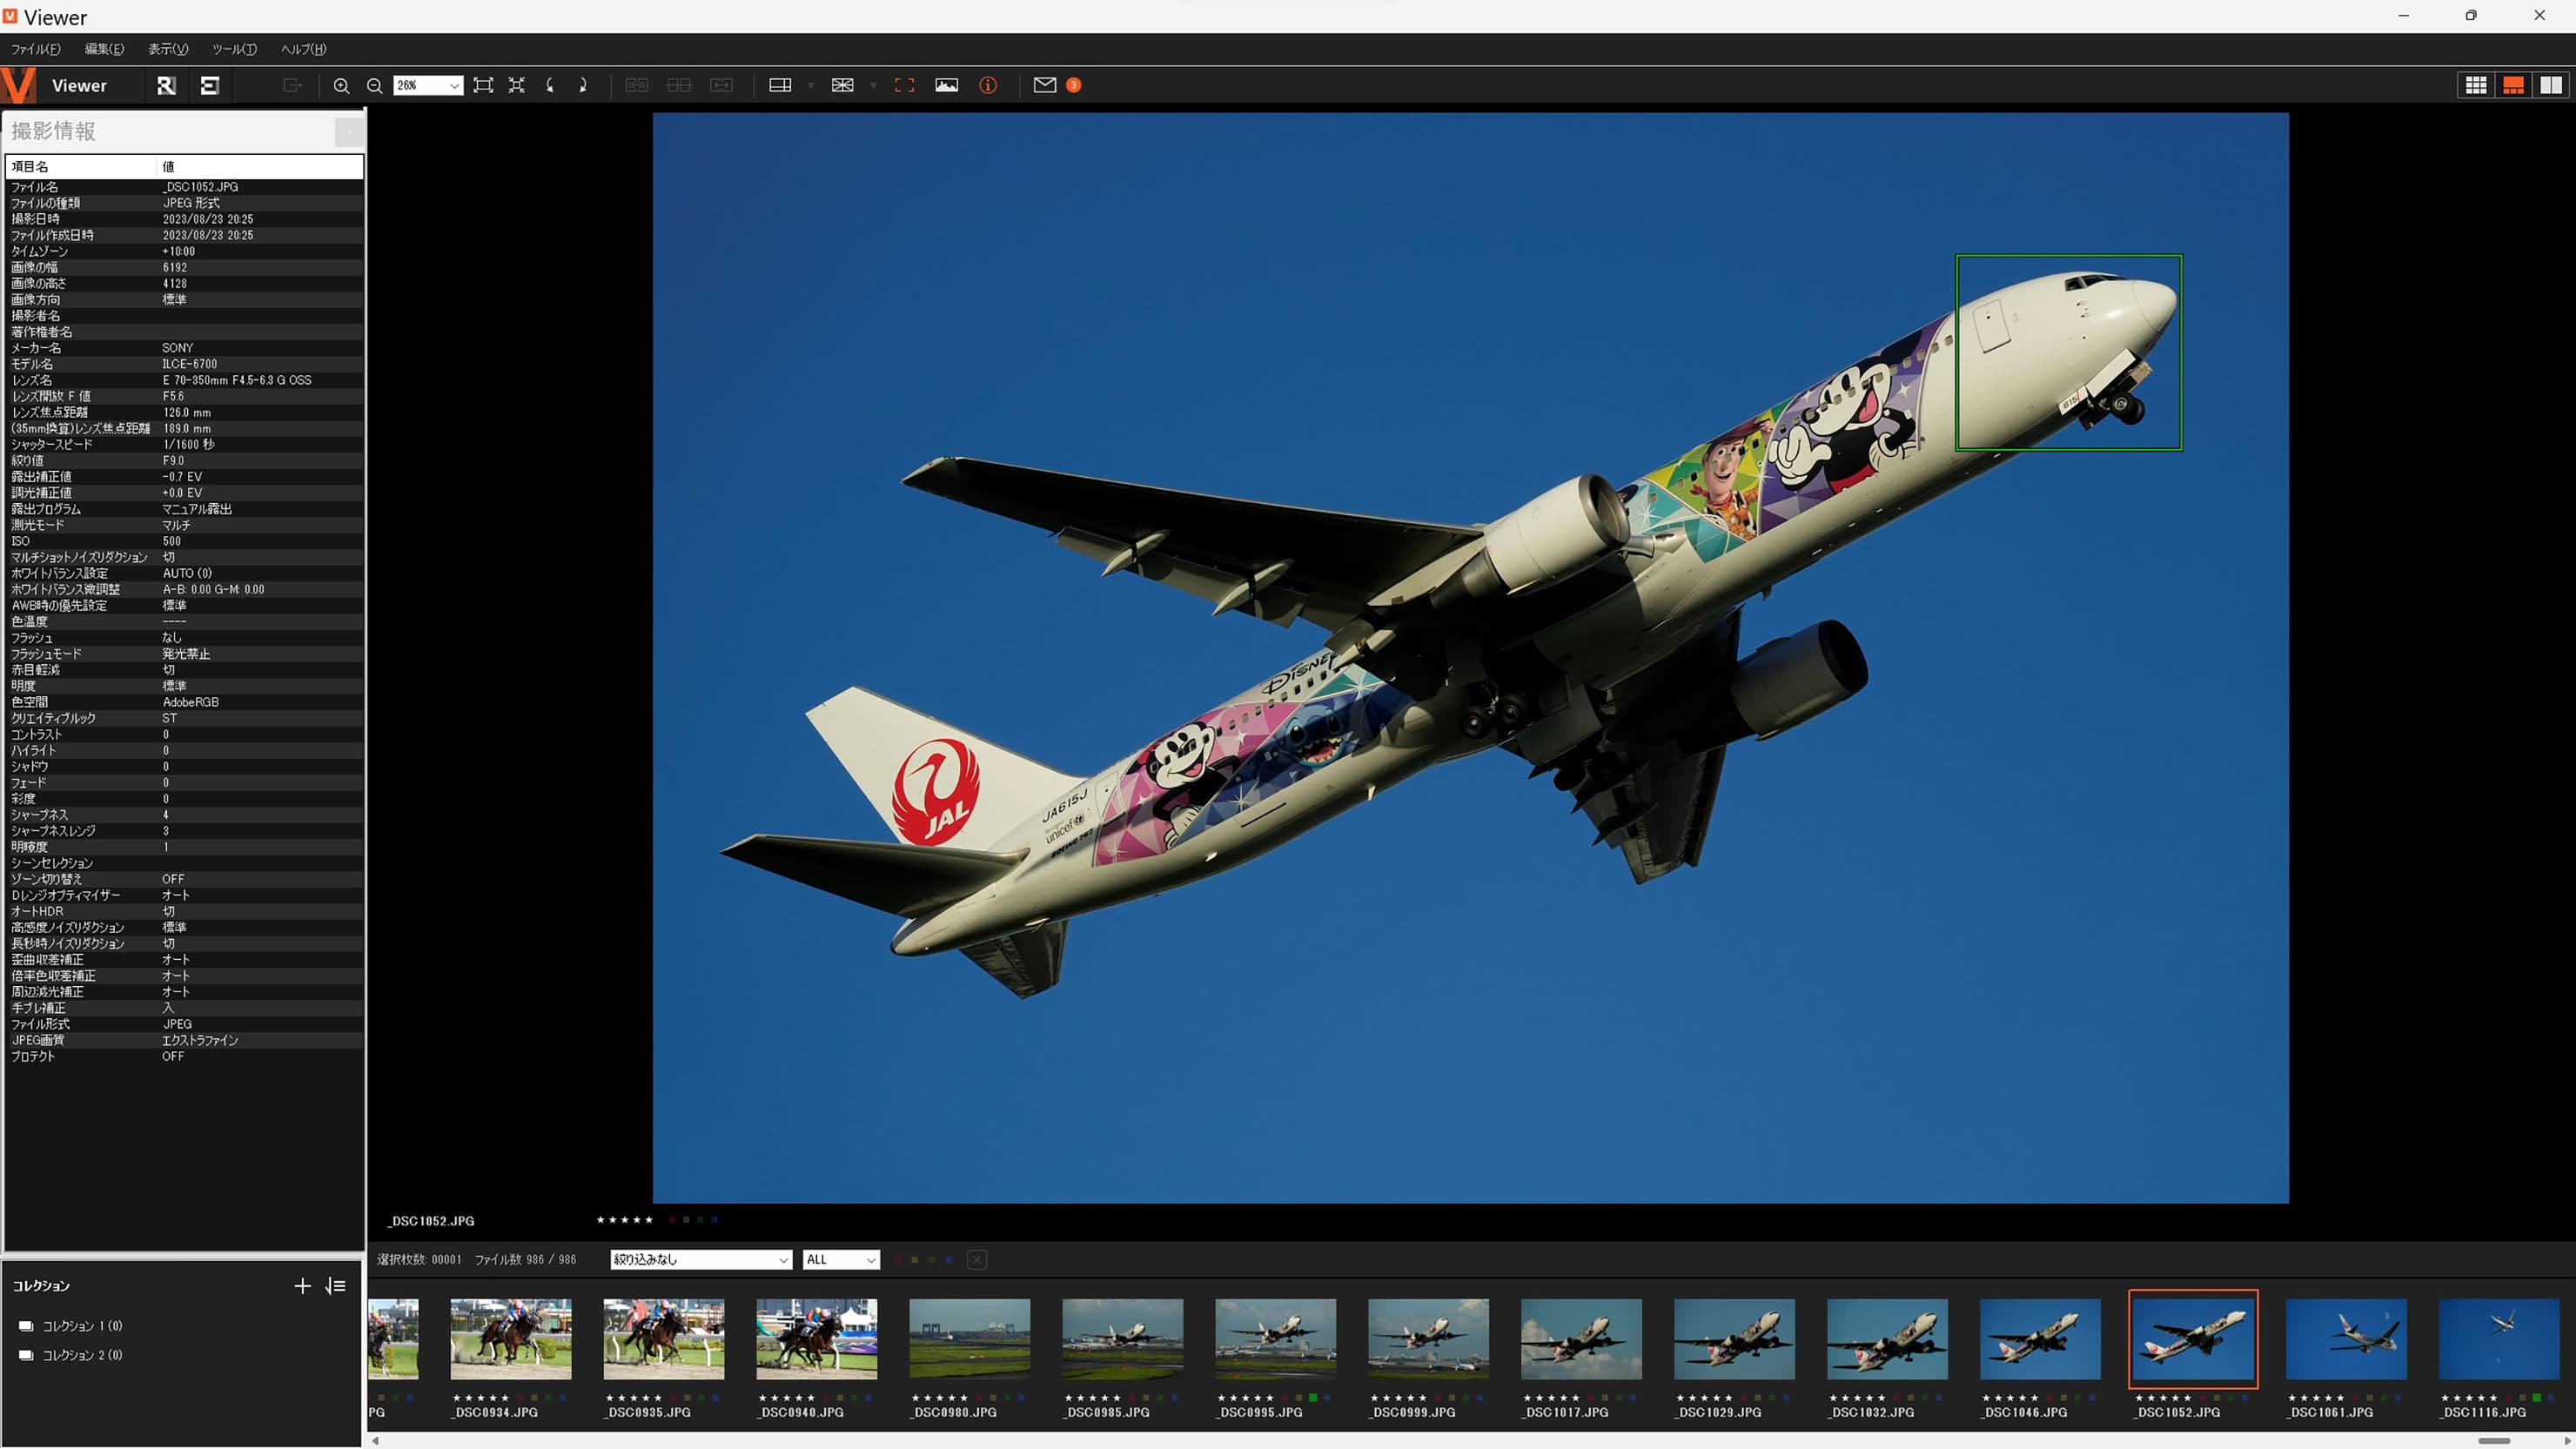Switch to side-by-side comparison view mode
The image size is (2576, 1449).
pos(2551,85)
